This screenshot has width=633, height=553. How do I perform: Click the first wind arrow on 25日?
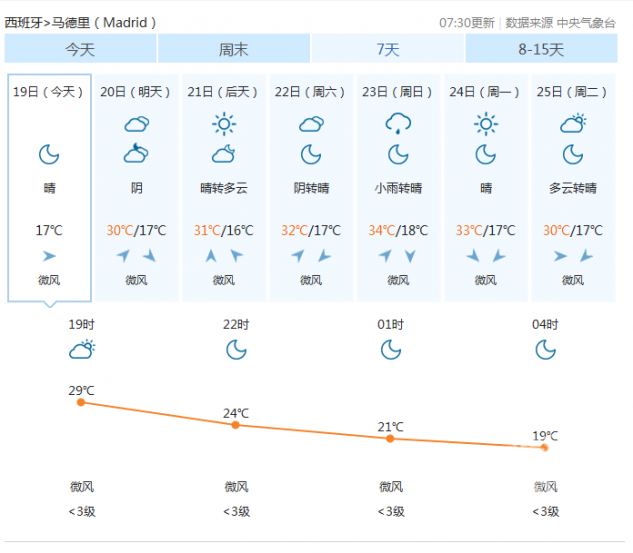click(560, 256)
